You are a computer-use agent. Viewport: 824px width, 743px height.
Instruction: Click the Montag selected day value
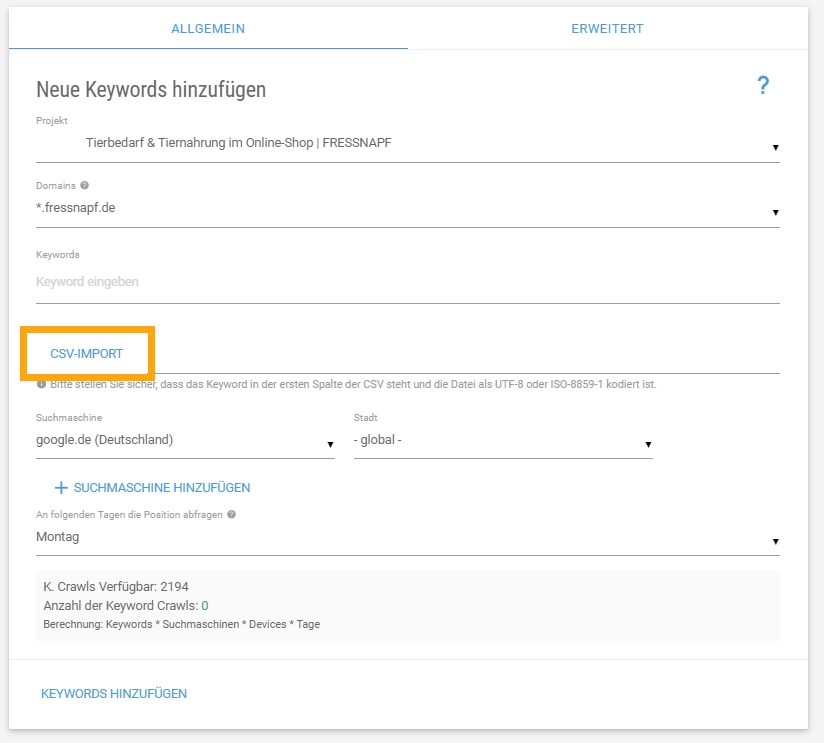click(x=58, y=537)
